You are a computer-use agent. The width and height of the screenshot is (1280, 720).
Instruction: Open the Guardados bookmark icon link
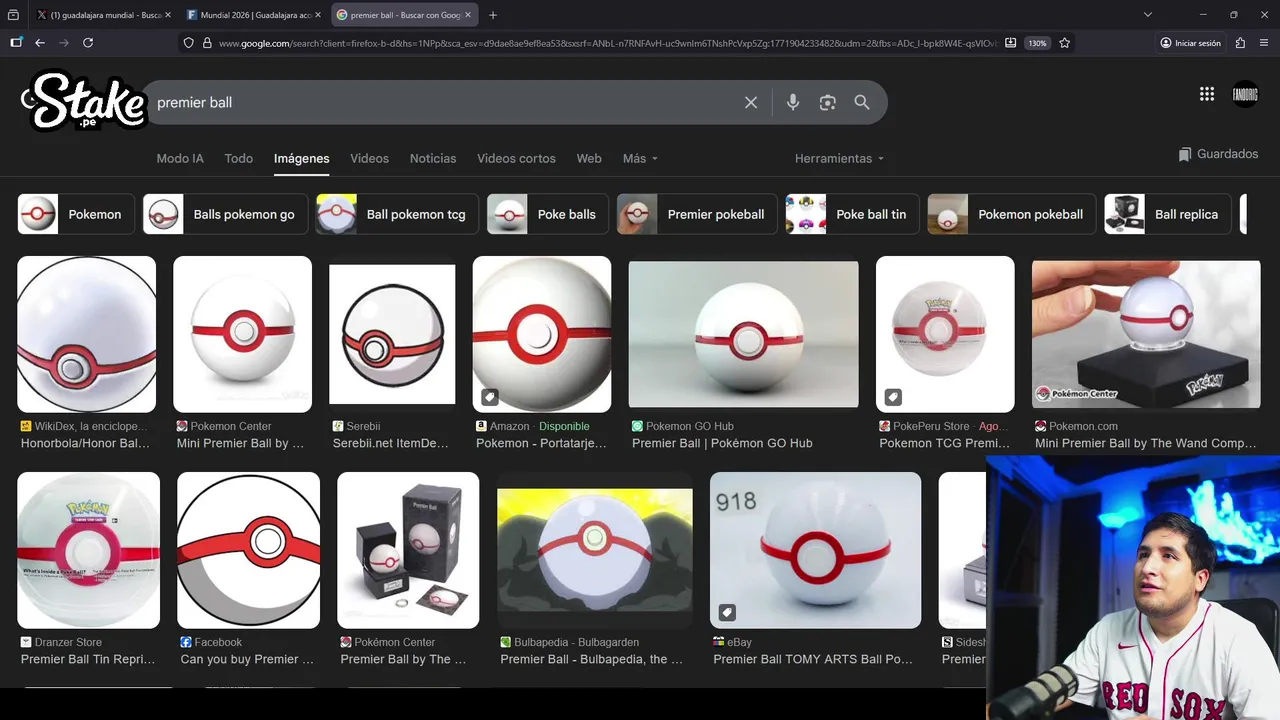pyautogui.click(x=1218, y=154)
